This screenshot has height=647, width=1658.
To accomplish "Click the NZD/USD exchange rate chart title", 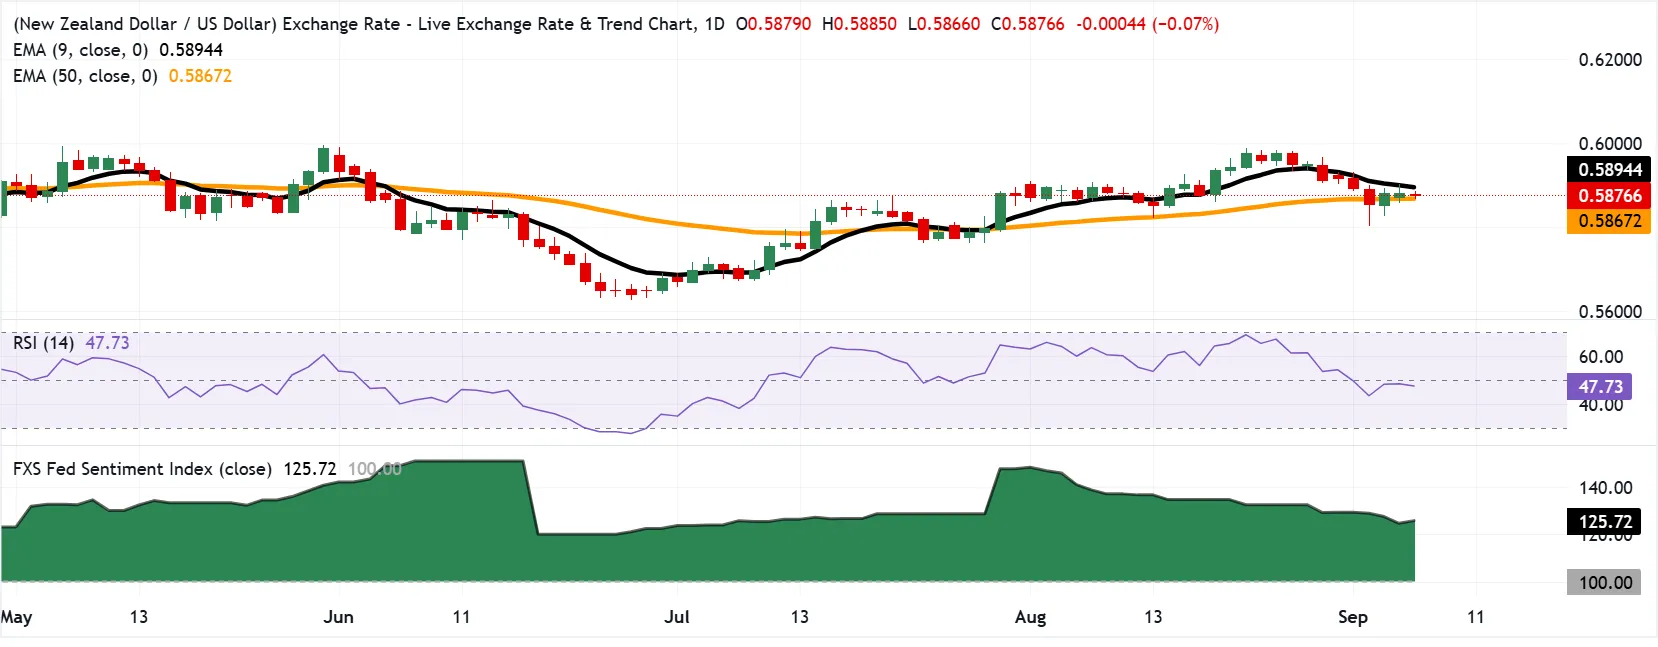I will 354,24.
